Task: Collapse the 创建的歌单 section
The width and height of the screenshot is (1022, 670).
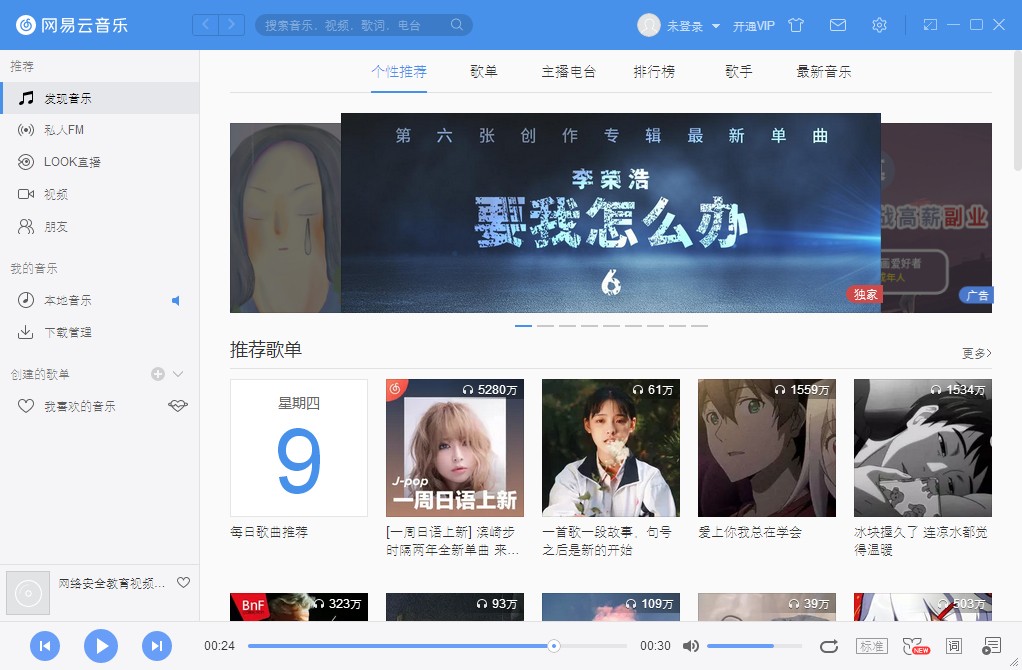Action: [x=176, y=374]
